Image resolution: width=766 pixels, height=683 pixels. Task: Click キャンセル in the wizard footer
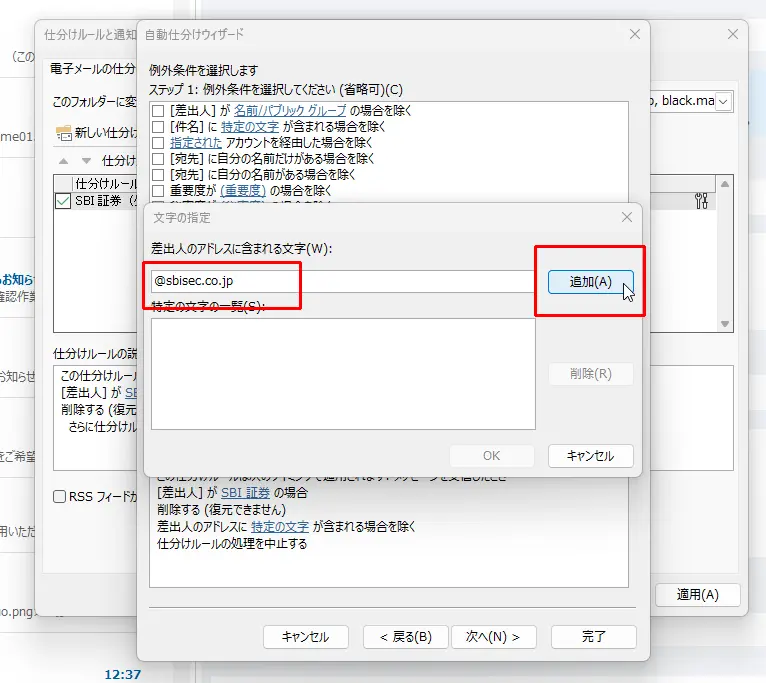[306, 637]
